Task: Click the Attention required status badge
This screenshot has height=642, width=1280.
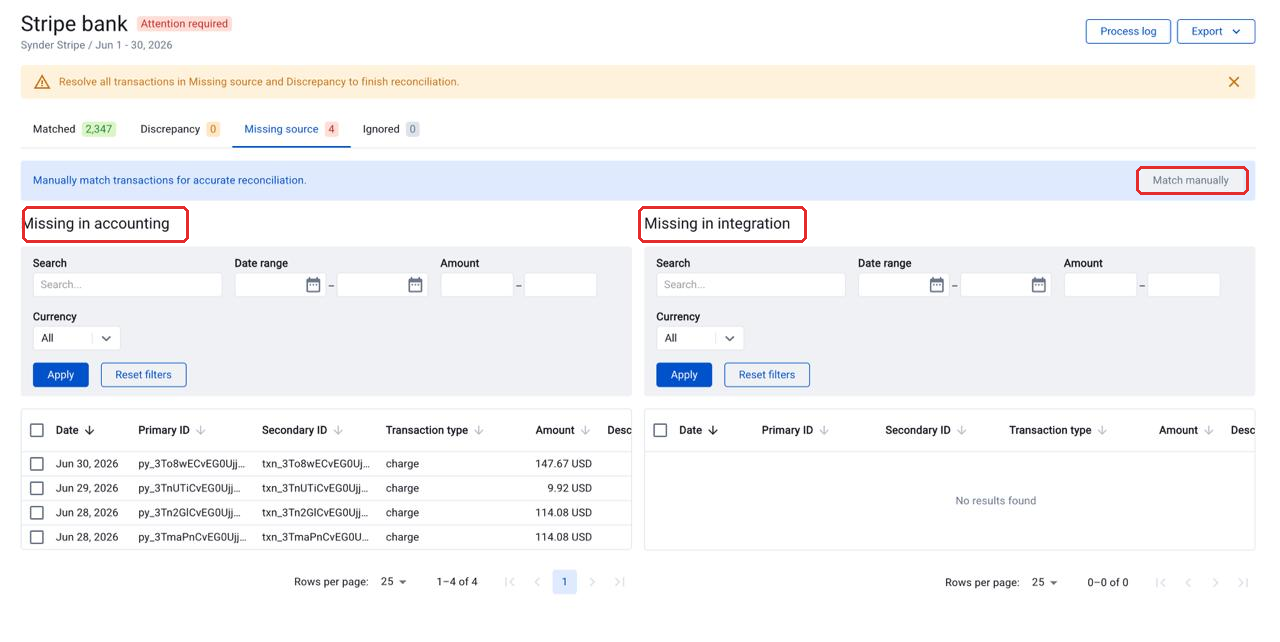Action: click(x=184, y=24)
